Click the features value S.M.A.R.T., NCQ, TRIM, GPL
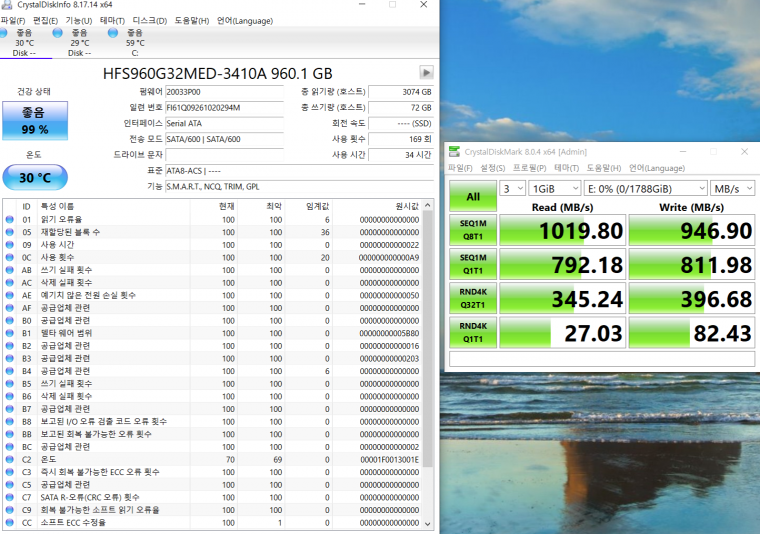Image resolution: width=760 pixels, height=534 pixels. (299, 187)
